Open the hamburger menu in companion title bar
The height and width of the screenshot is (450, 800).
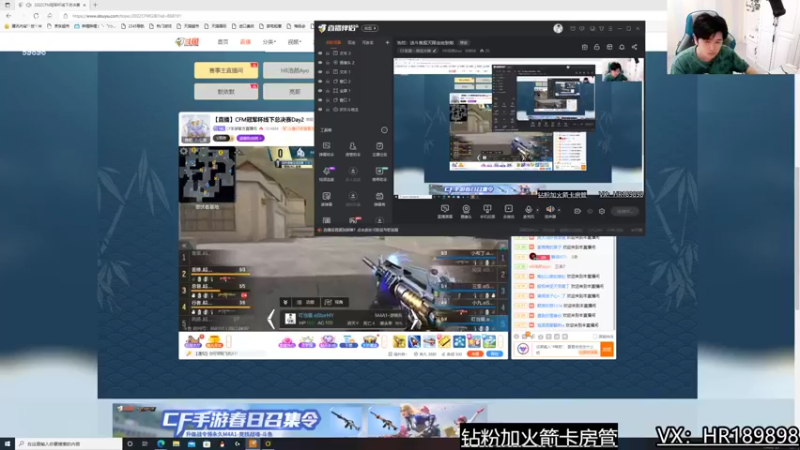[x=610, y=29]
